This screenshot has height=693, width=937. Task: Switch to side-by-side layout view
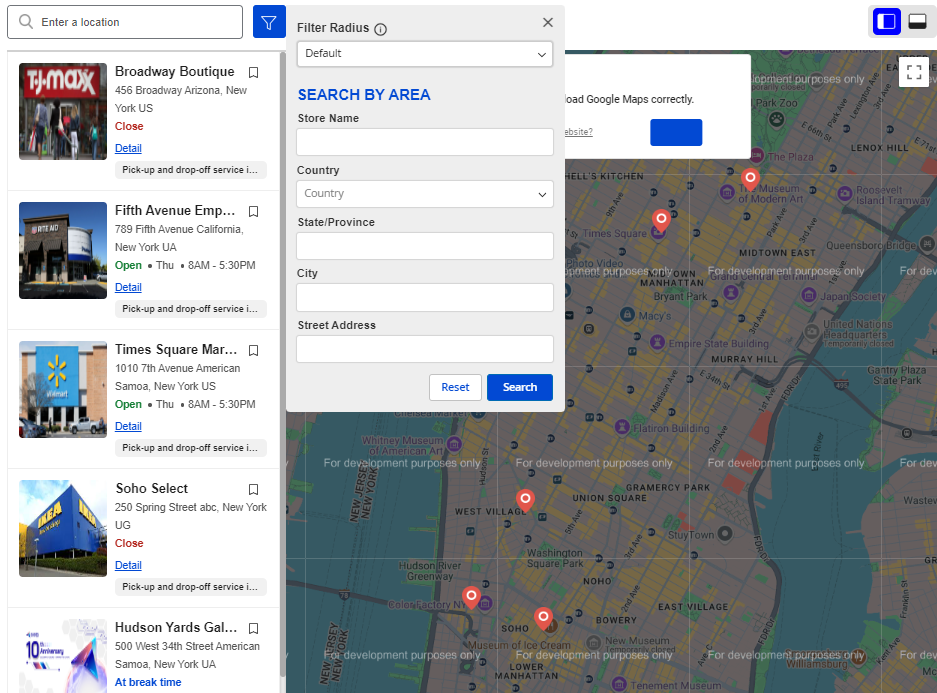coord(886,21)
